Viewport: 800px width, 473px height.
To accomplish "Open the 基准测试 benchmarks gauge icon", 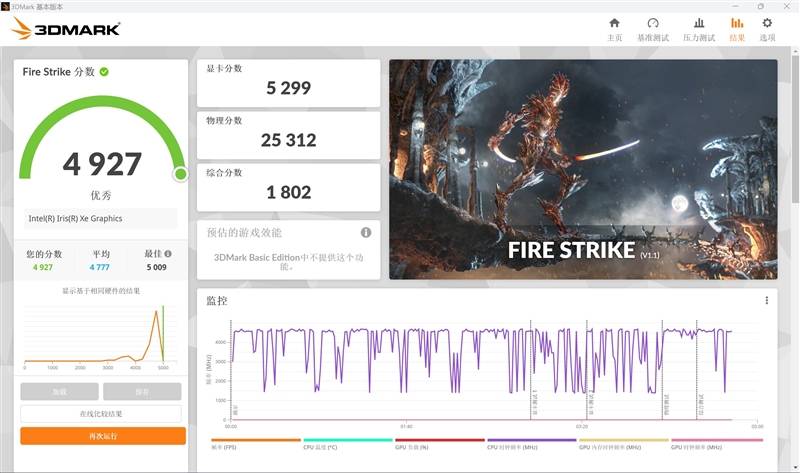I will pyautogui.click(x=653, y=23).
